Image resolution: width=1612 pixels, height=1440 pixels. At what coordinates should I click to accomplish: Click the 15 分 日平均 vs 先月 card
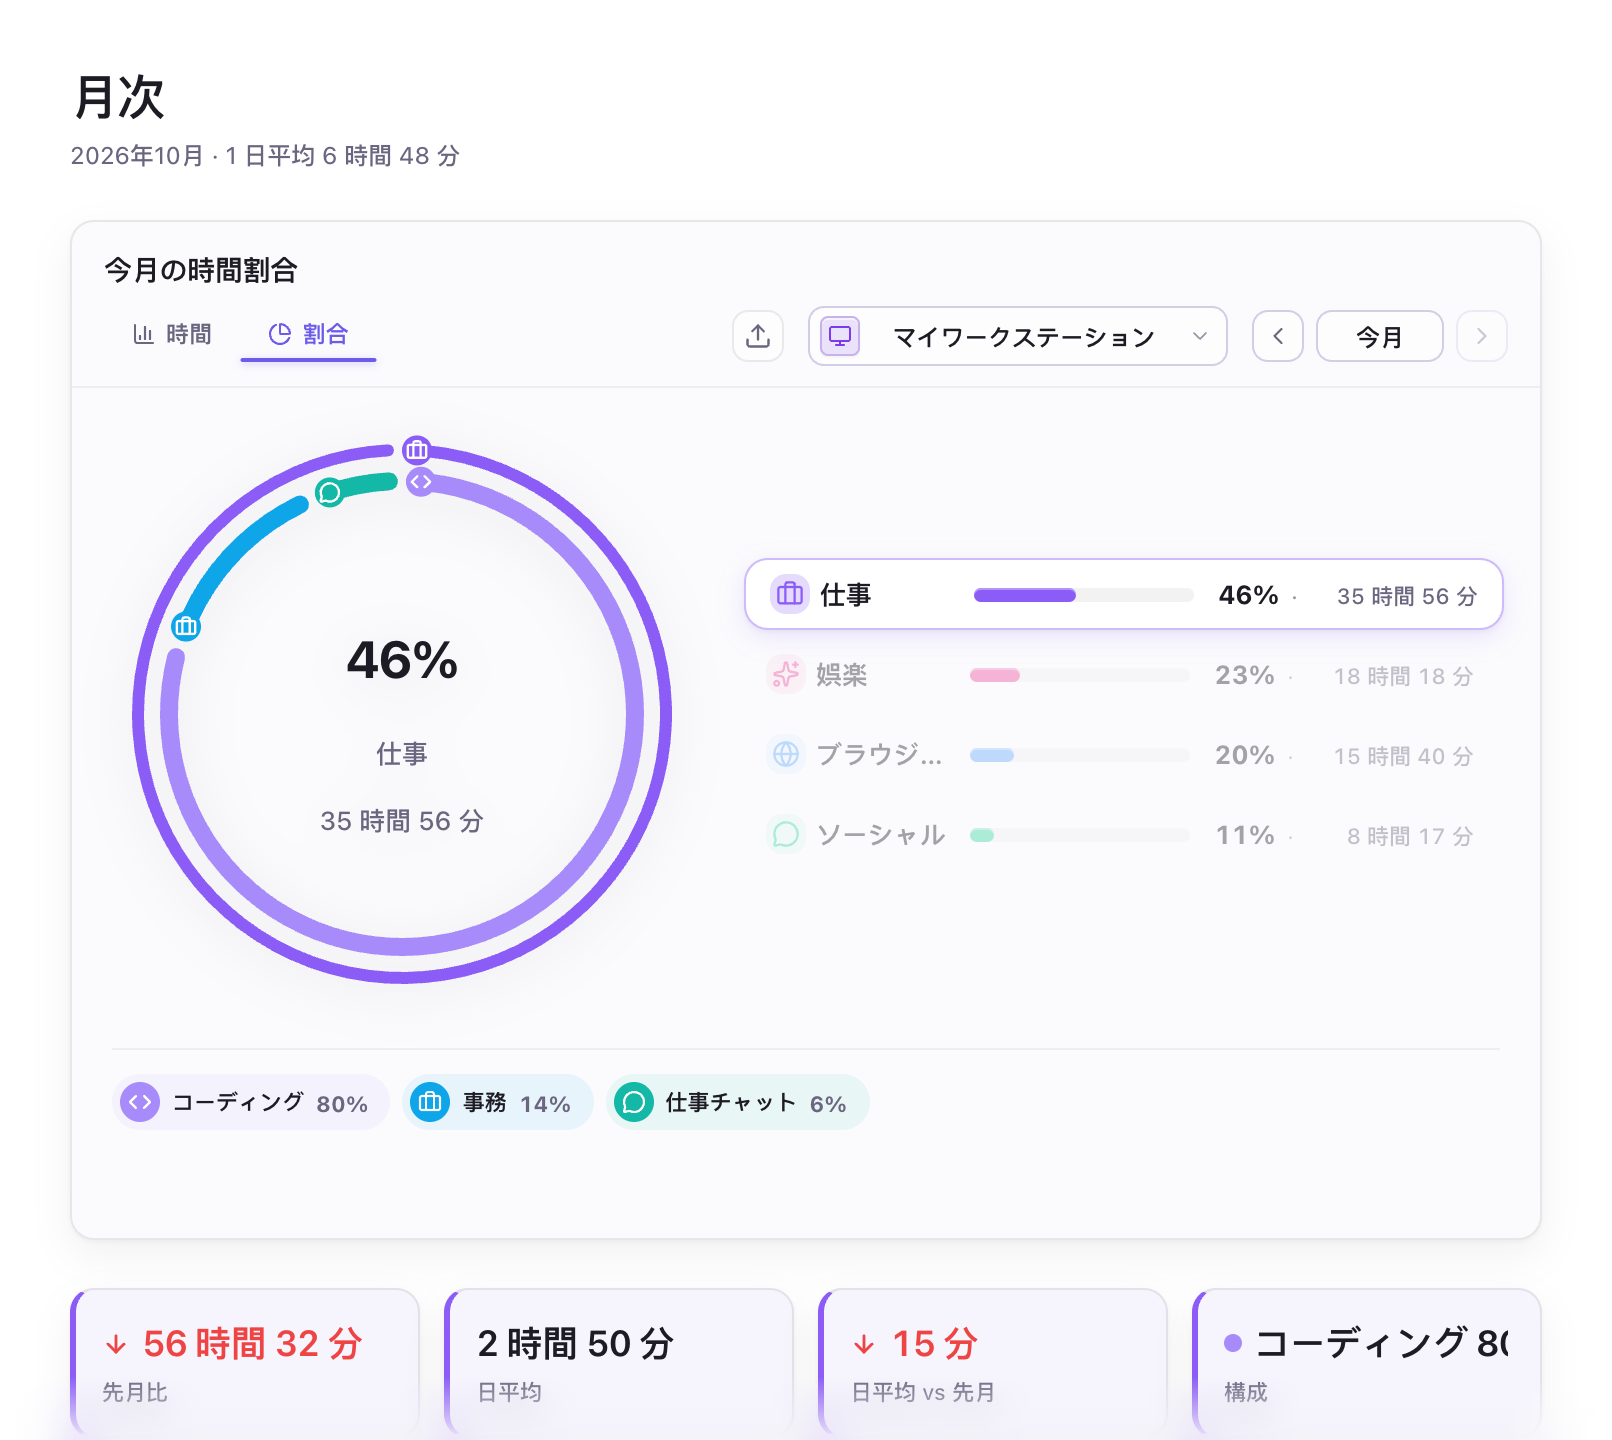pyautogui.click(x=993, y=1363)
